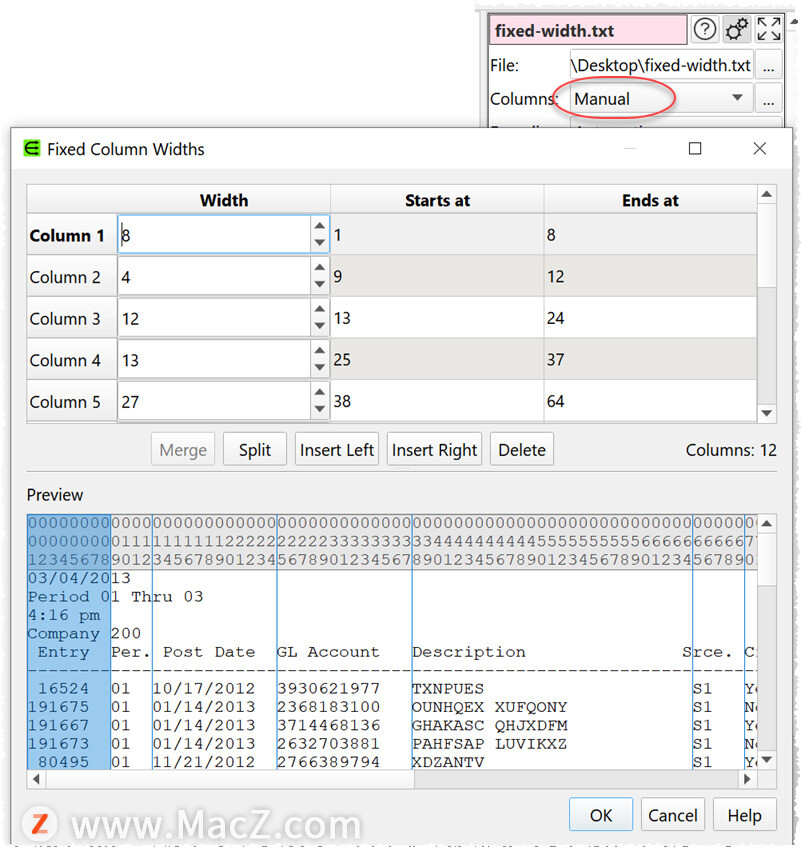Click the Fixed Column Widths app icon
This screenshot has height=851, width=801.
32,148
